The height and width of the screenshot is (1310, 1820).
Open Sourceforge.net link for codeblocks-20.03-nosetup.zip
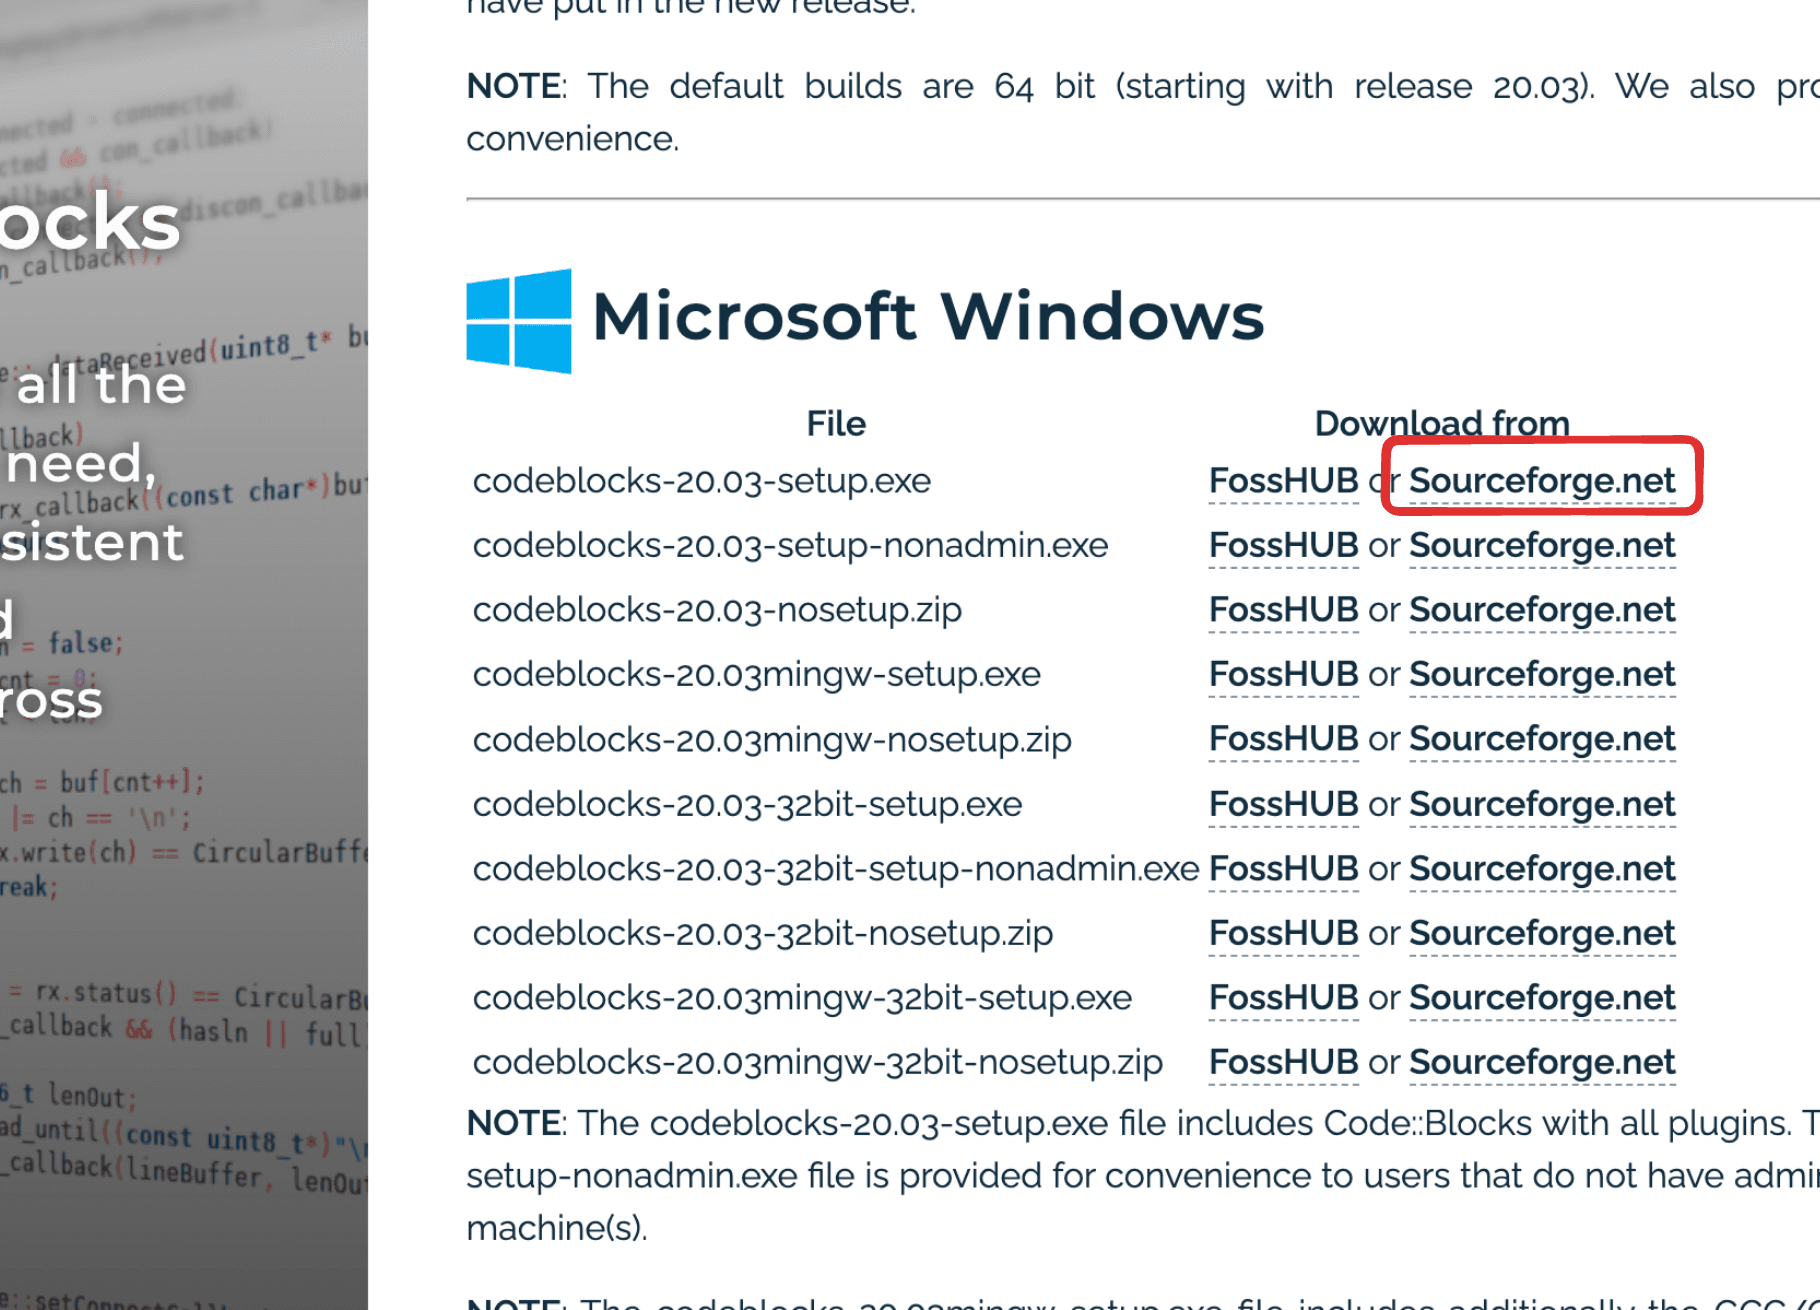click(x=1542, y=610)
